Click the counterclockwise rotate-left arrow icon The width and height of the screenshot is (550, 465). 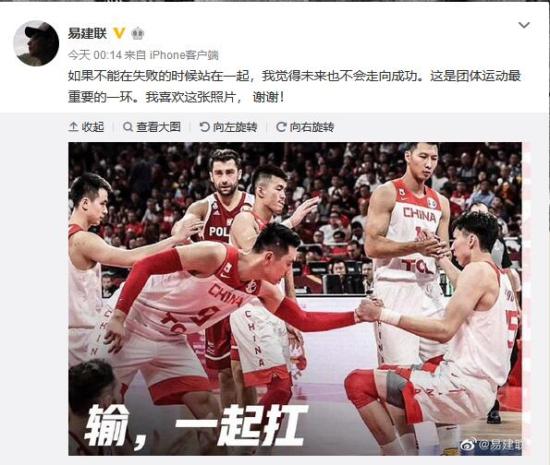(x=204, y=127)
